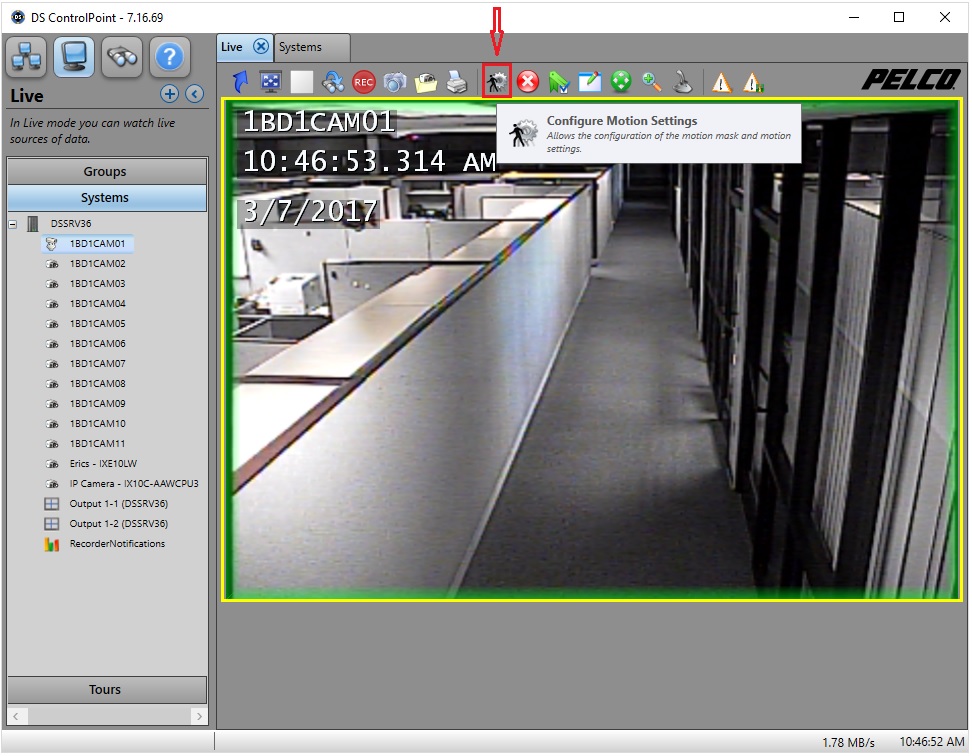Viewport: 972px width, 756px height.
Task: Stop the video with the red X icon
Action: coord(528,82)
